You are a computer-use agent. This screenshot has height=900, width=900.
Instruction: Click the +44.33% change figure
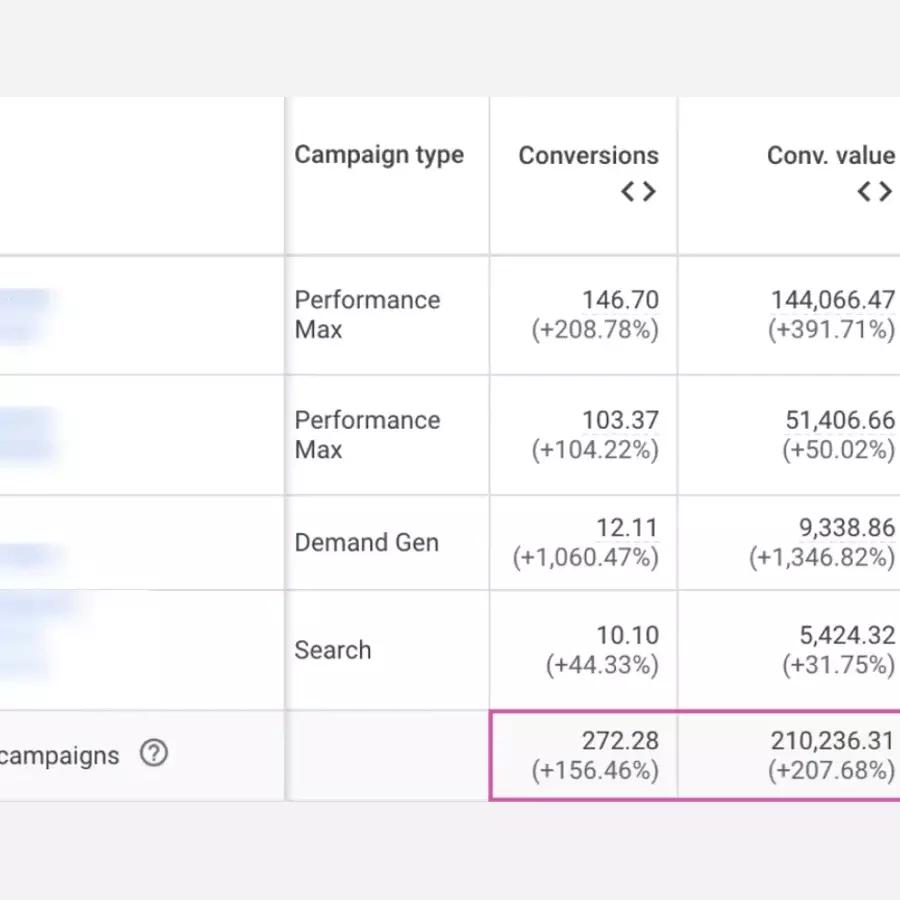tap(602, 665)
